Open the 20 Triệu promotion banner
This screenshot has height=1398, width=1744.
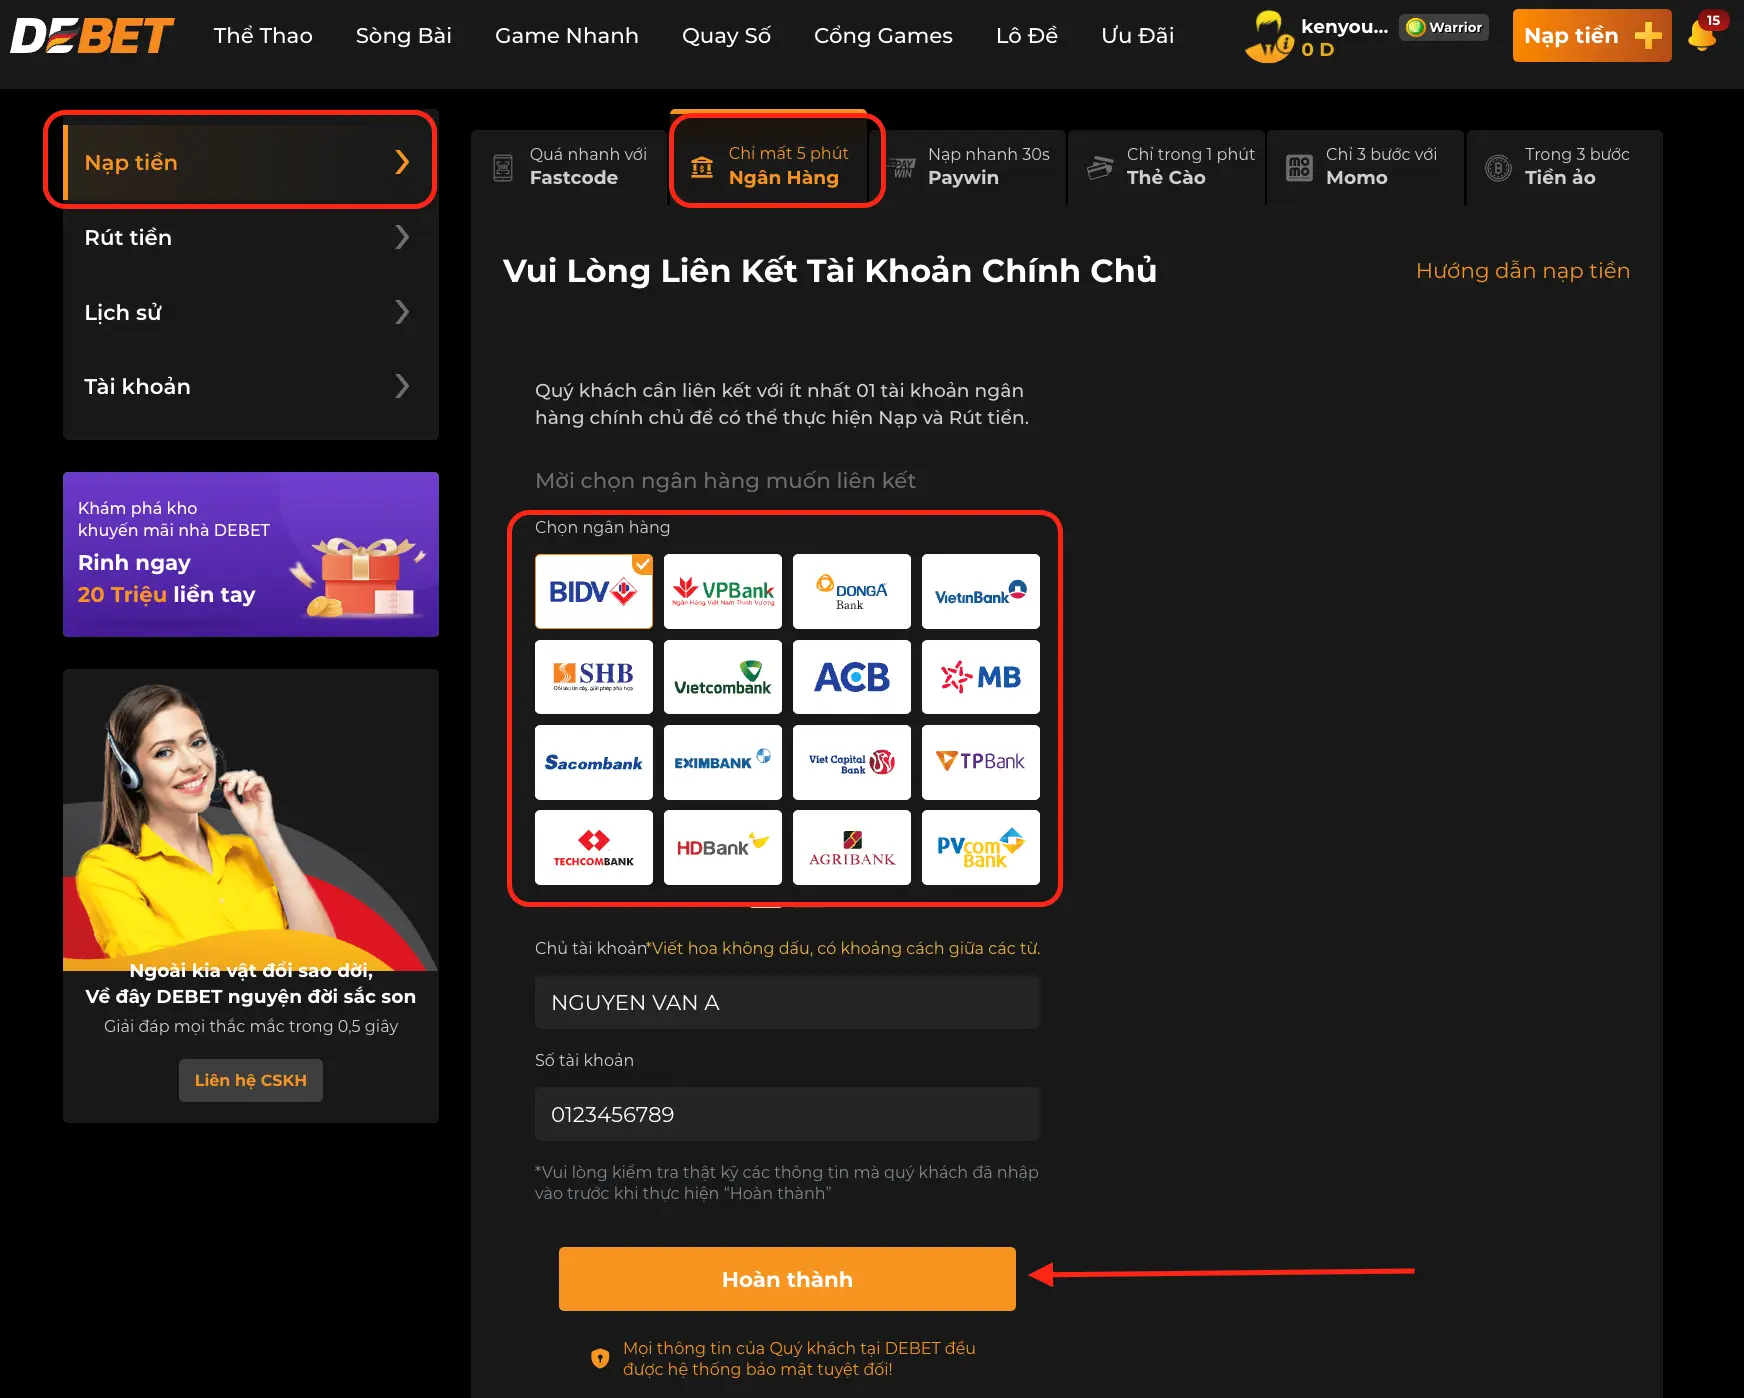pos(251,554)
